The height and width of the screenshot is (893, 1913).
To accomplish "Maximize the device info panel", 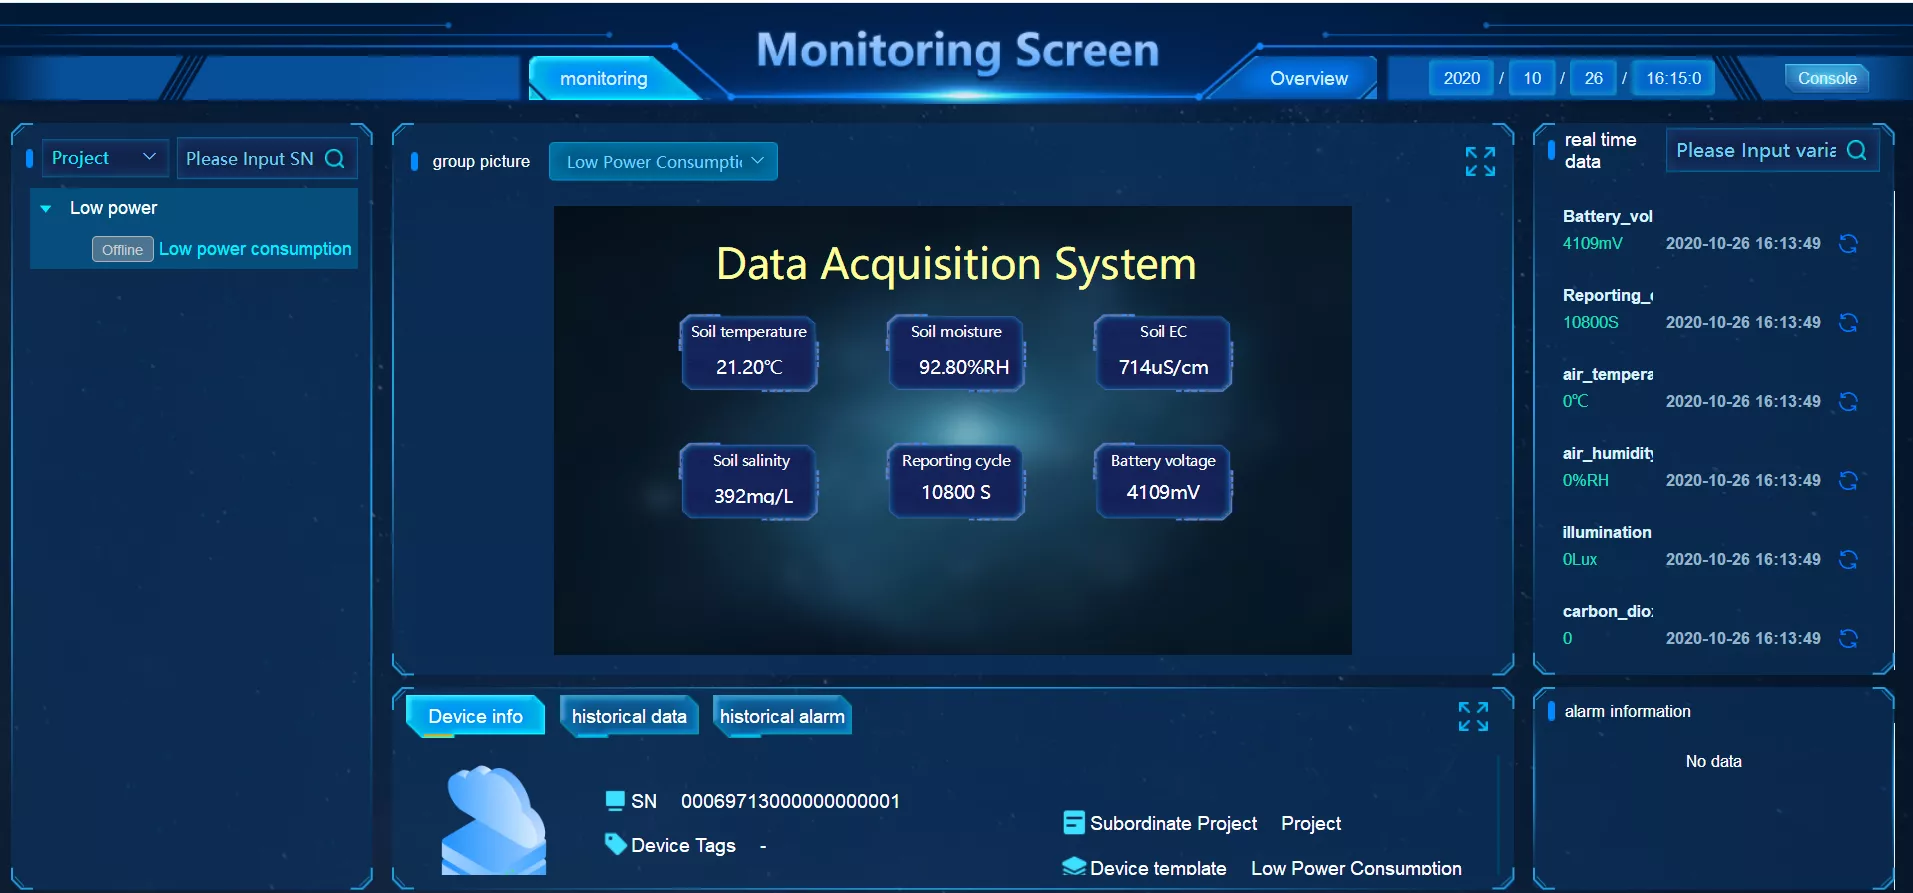I will pos(1473,716).
